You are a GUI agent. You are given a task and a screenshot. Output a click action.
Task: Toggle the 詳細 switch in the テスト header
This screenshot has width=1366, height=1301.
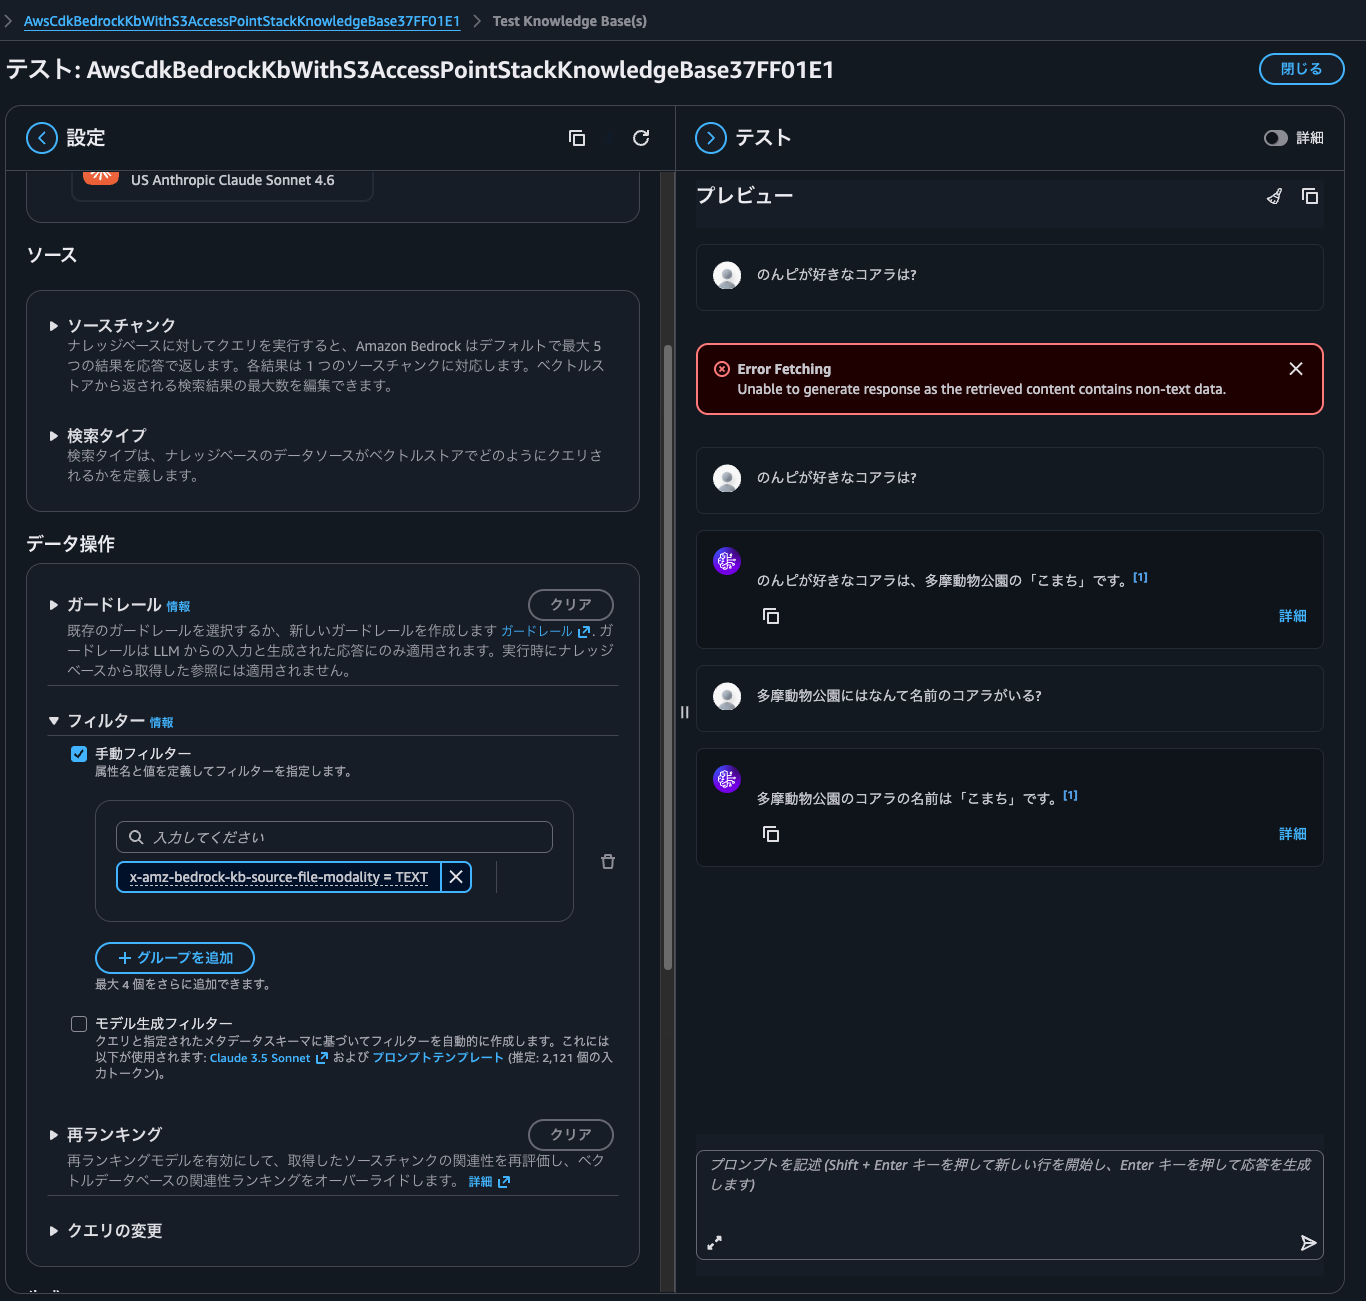pyautogui.click(x=1276, y=138)
